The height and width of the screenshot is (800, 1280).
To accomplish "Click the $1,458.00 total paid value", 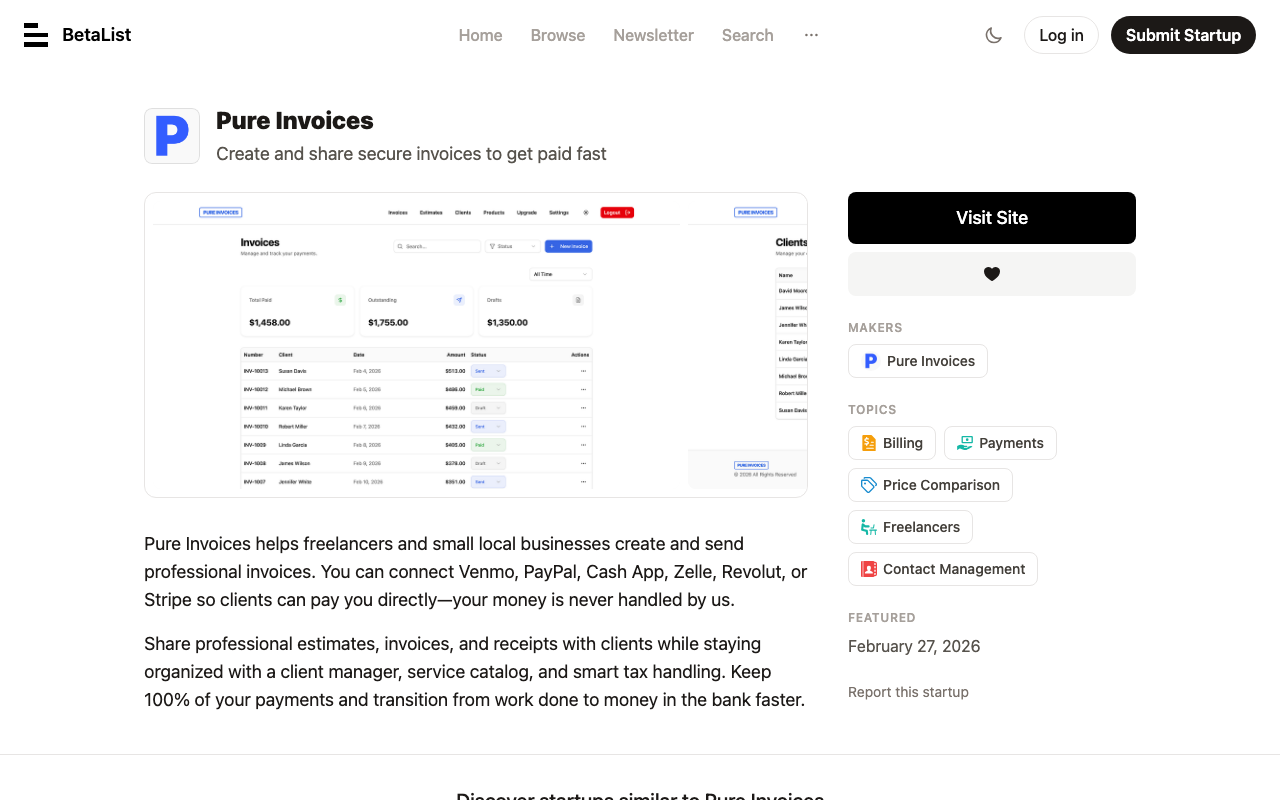I will 270,323.
